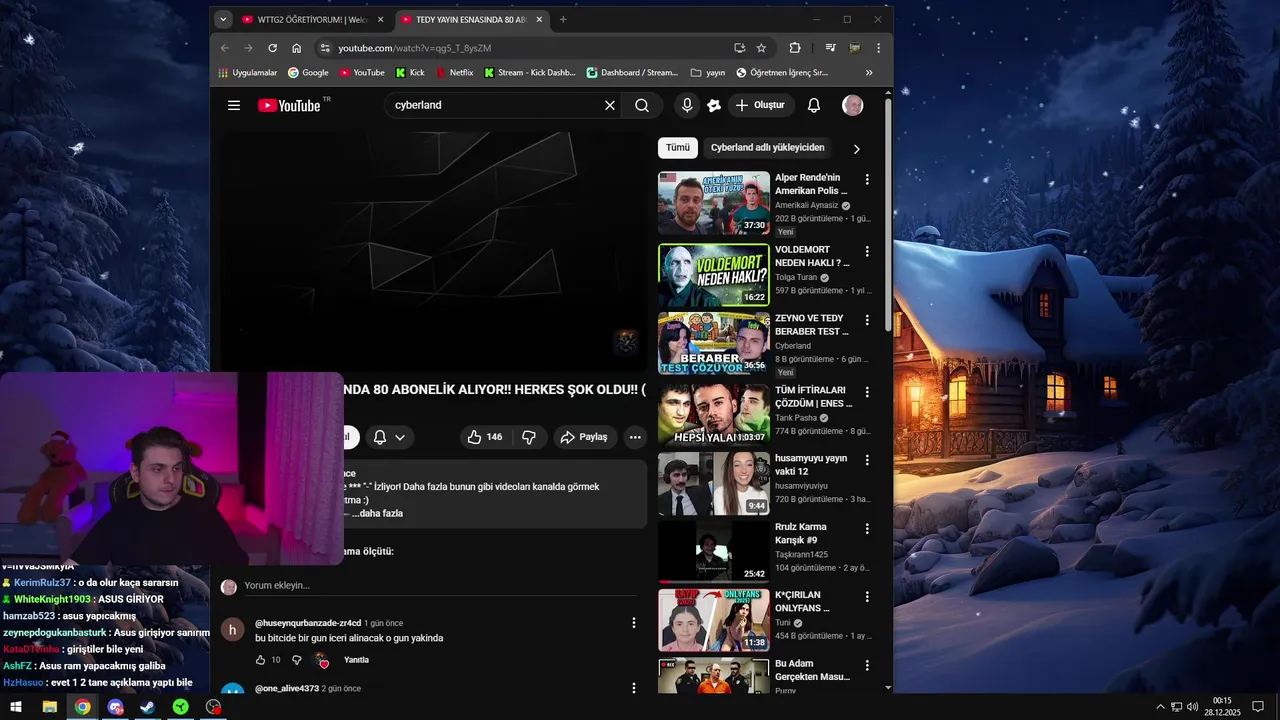
Task: Dislike the video with thumbs down
Action: (529, 437)
